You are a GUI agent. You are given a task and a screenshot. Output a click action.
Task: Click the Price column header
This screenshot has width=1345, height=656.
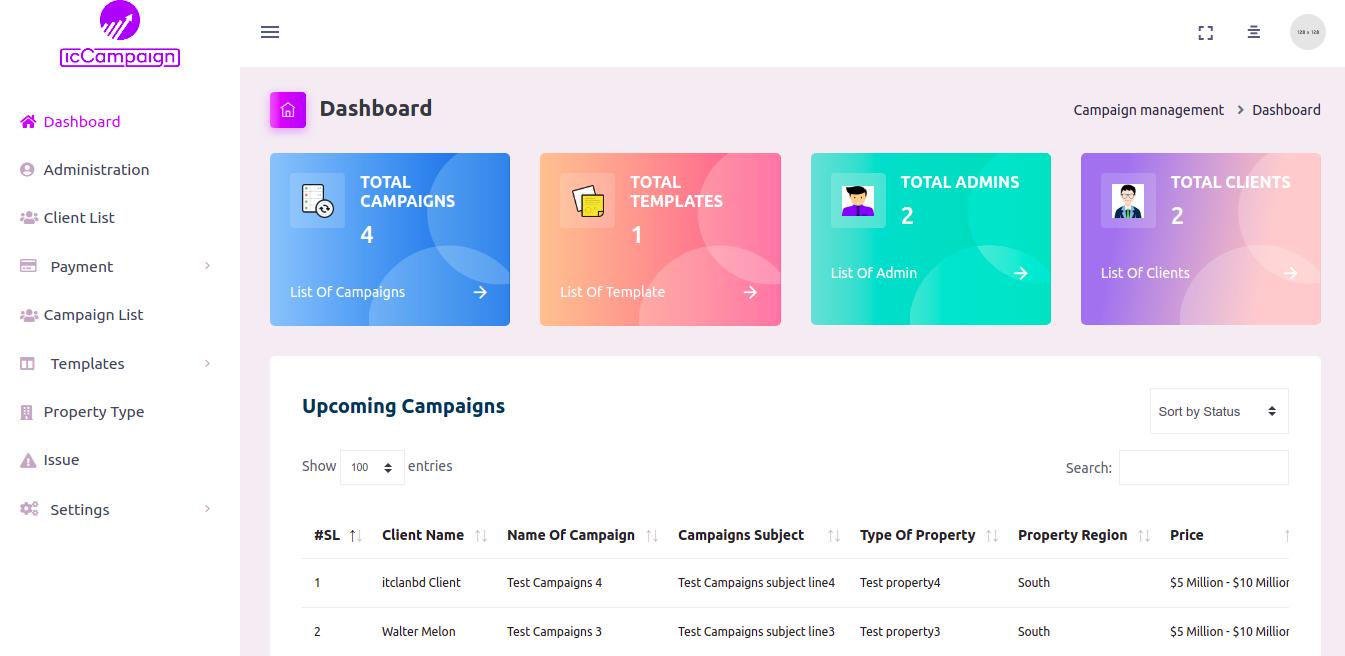[1187, 535]
